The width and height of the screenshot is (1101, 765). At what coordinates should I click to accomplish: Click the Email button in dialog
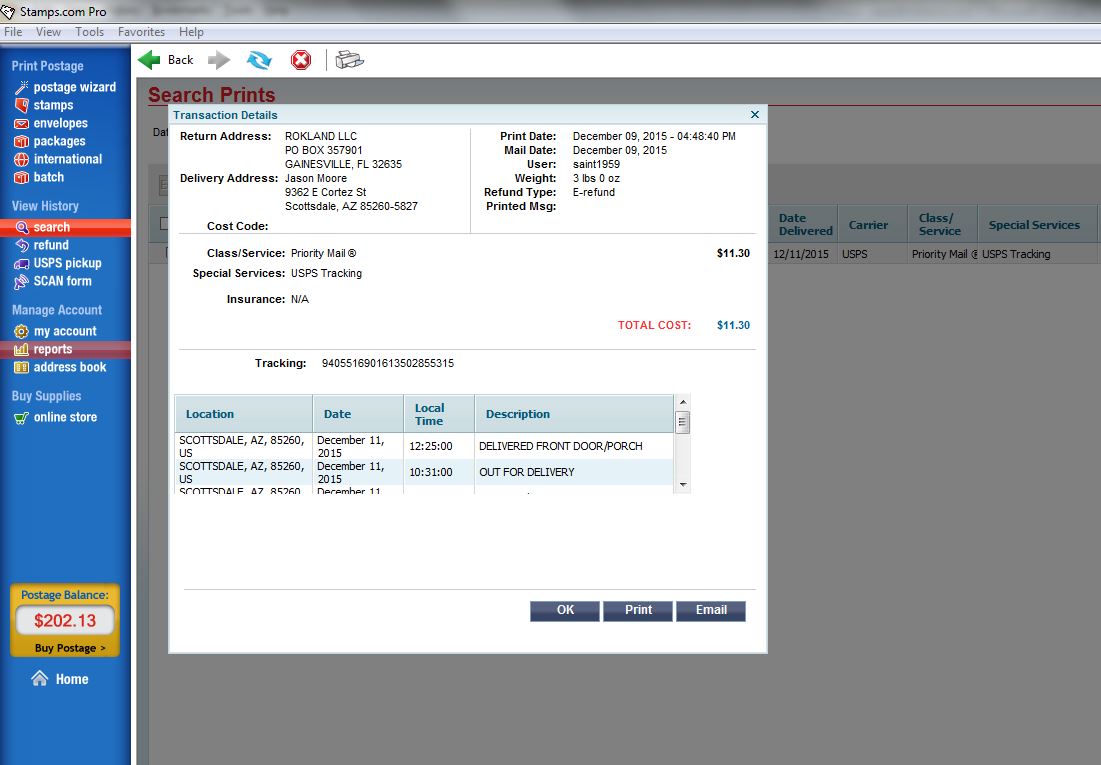coord(711,610)
